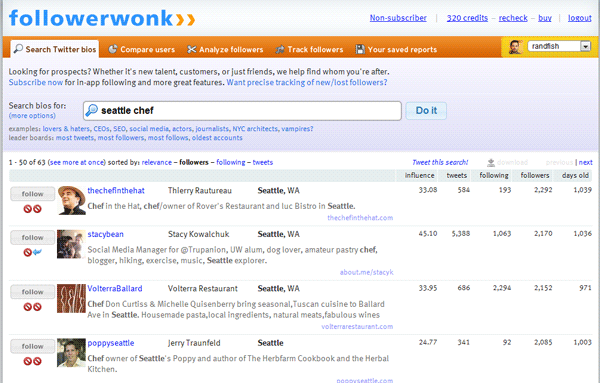Open the oldest accounts leader board

217,138
